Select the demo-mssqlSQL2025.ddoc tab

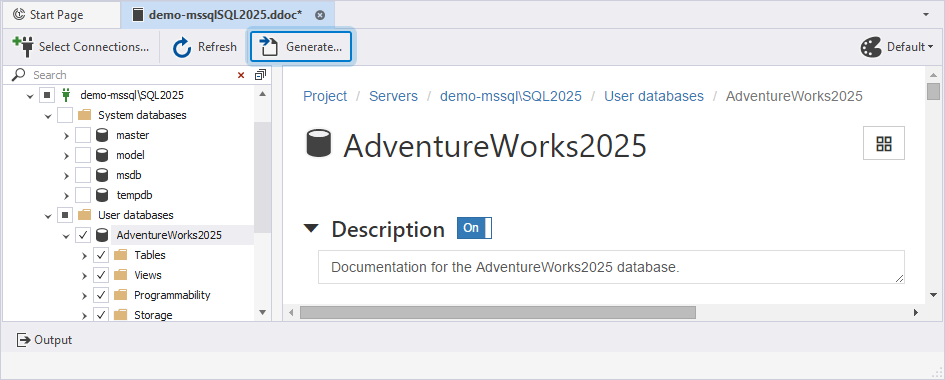(x=228, y=15)
